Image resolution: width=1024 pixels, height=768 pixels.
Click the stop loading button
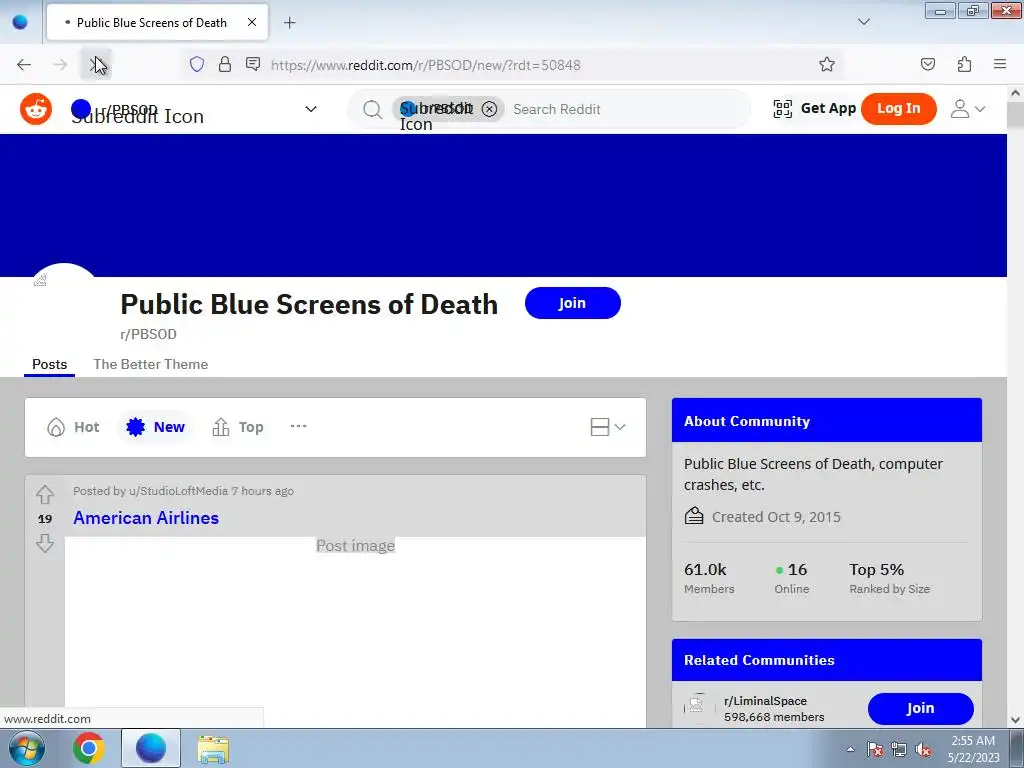click(96, 64)
